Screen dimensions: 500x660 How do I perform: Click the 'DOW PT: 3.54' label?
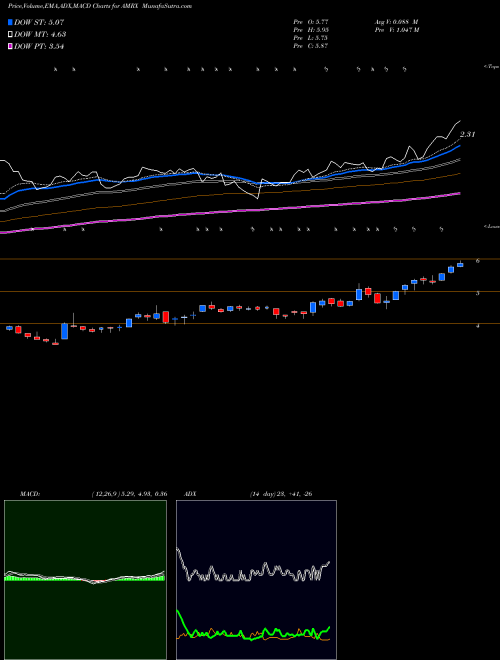point(39,47)
